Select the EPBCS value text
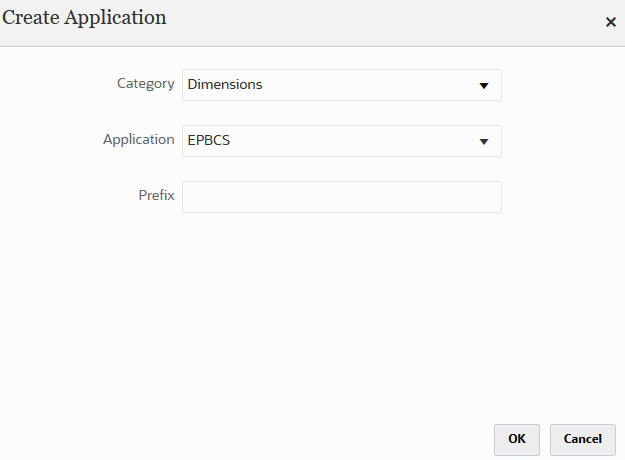Screen dimensions: 625x460 (x=209, y=141)
